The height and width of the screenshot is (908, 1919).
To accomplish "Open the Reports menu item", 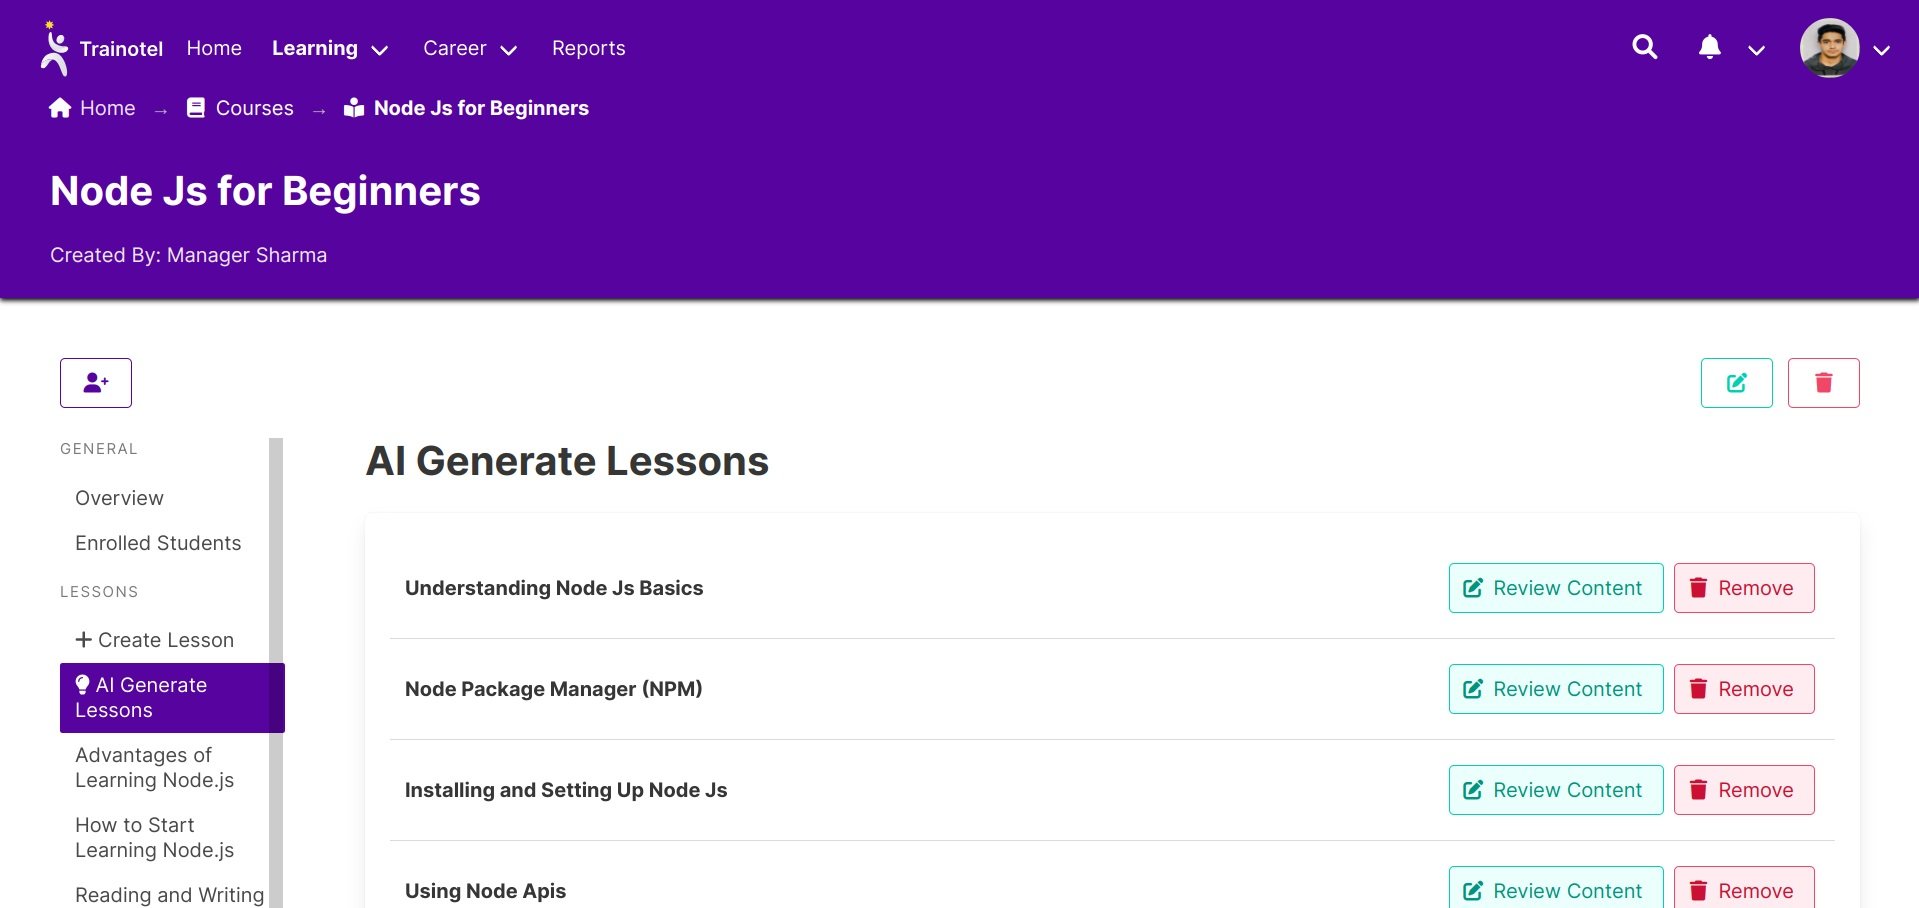I will (x=588, y=48).
